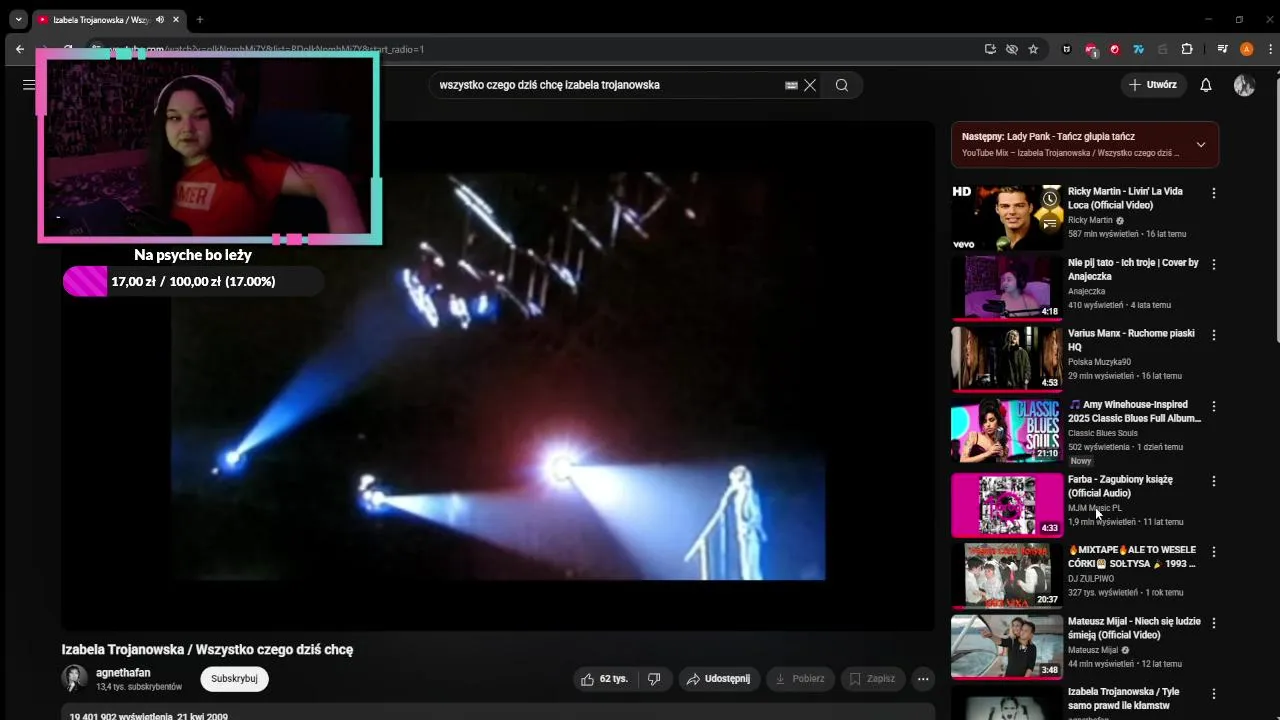Open the blue 7TV extension icon
This screenshot has width=1280, height=720.
(x=1138, y=49)
